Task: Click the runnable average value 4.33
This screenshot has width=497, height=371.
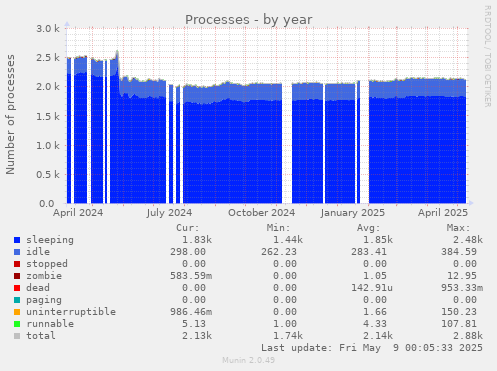Action: pyautogui.click(x=375, y=324)
